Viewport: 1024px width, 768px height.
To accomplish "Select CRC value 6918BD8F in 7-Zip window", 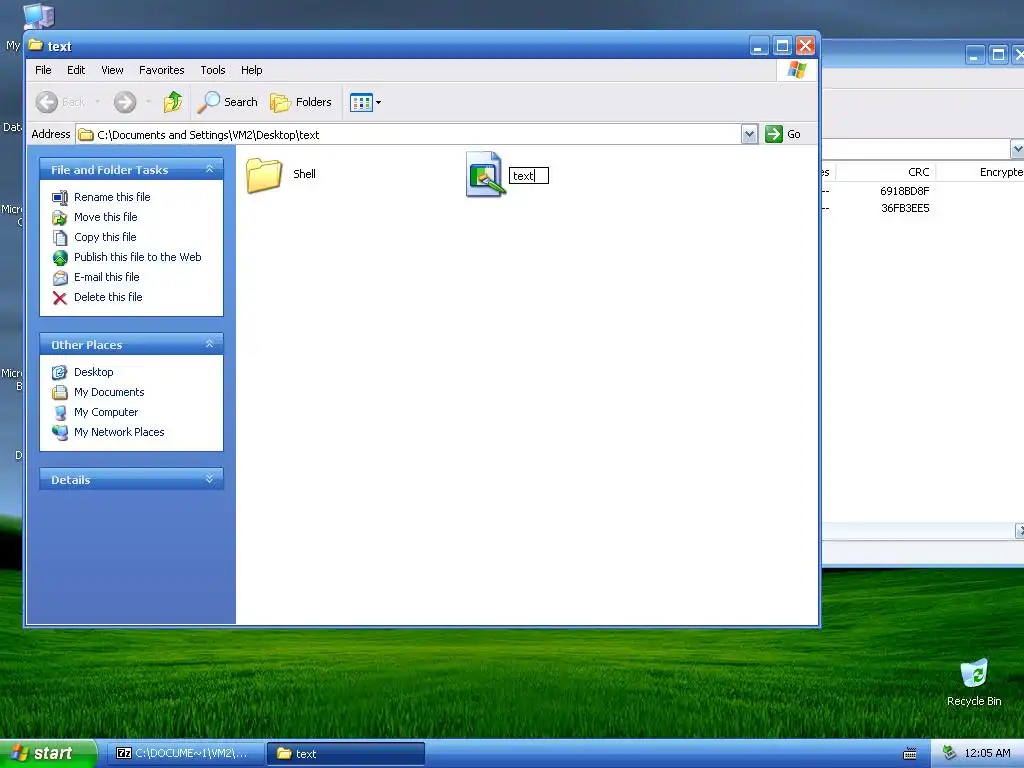I will [x=904, y=191].
